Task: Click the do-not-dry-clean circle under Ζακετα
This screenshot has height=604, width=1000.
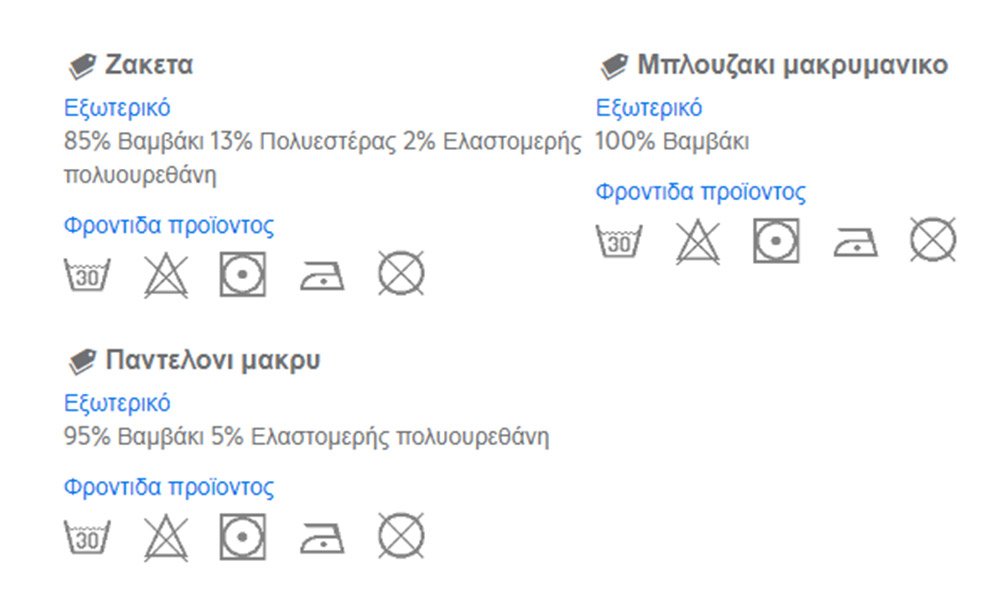Action: pyautogui.click(x=401, y=274)
